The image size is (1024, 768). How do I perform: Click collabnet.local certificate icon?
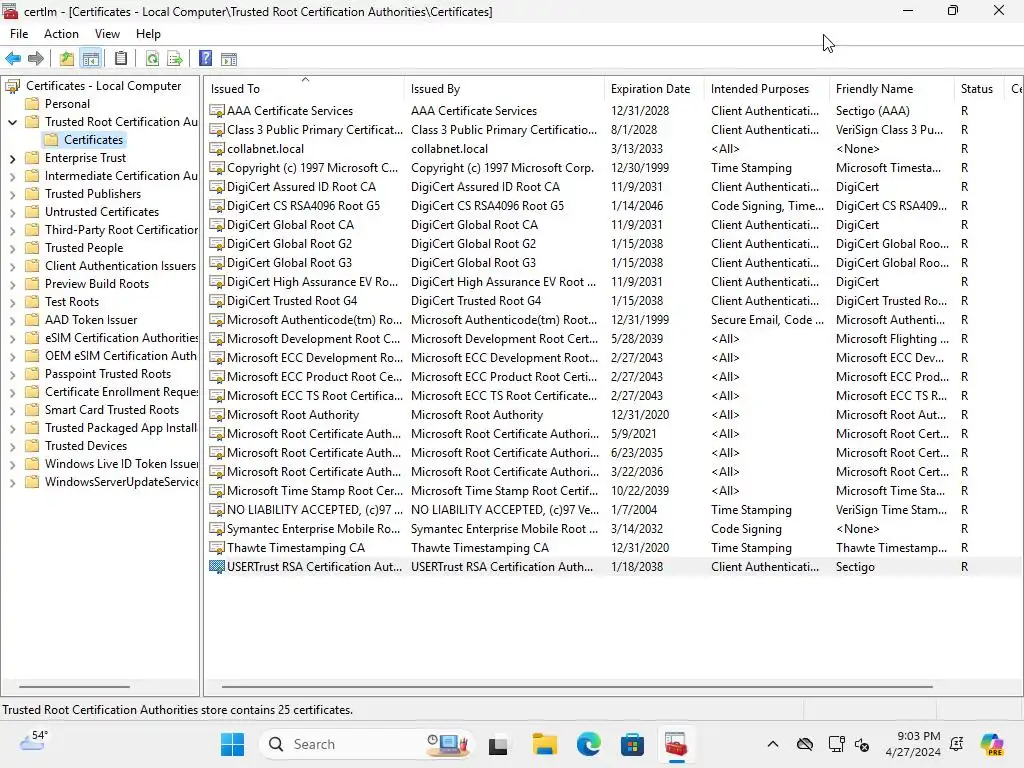coord(217,149)
